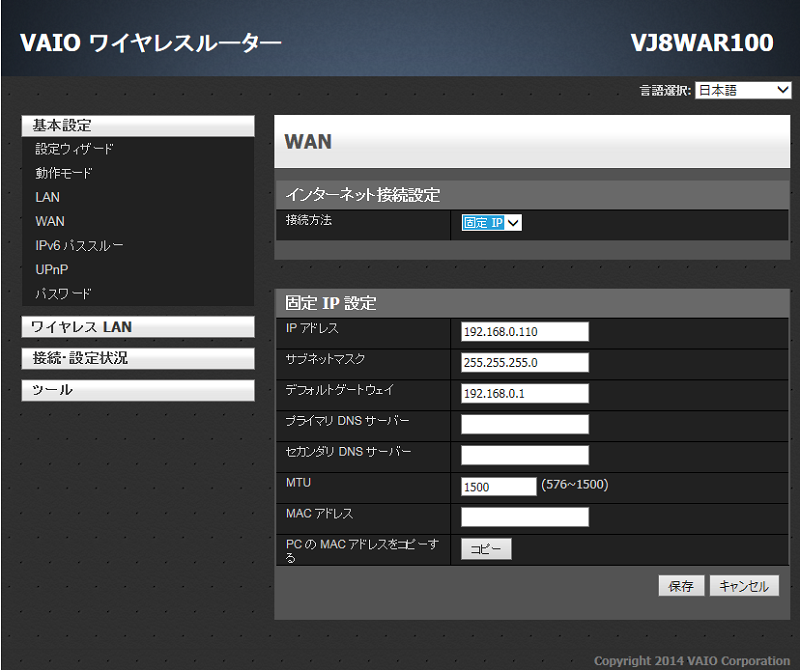Click the サブネットマスク input field
Image resolution: width=800 pixels, height=670 pixels.
click(524, 363)
